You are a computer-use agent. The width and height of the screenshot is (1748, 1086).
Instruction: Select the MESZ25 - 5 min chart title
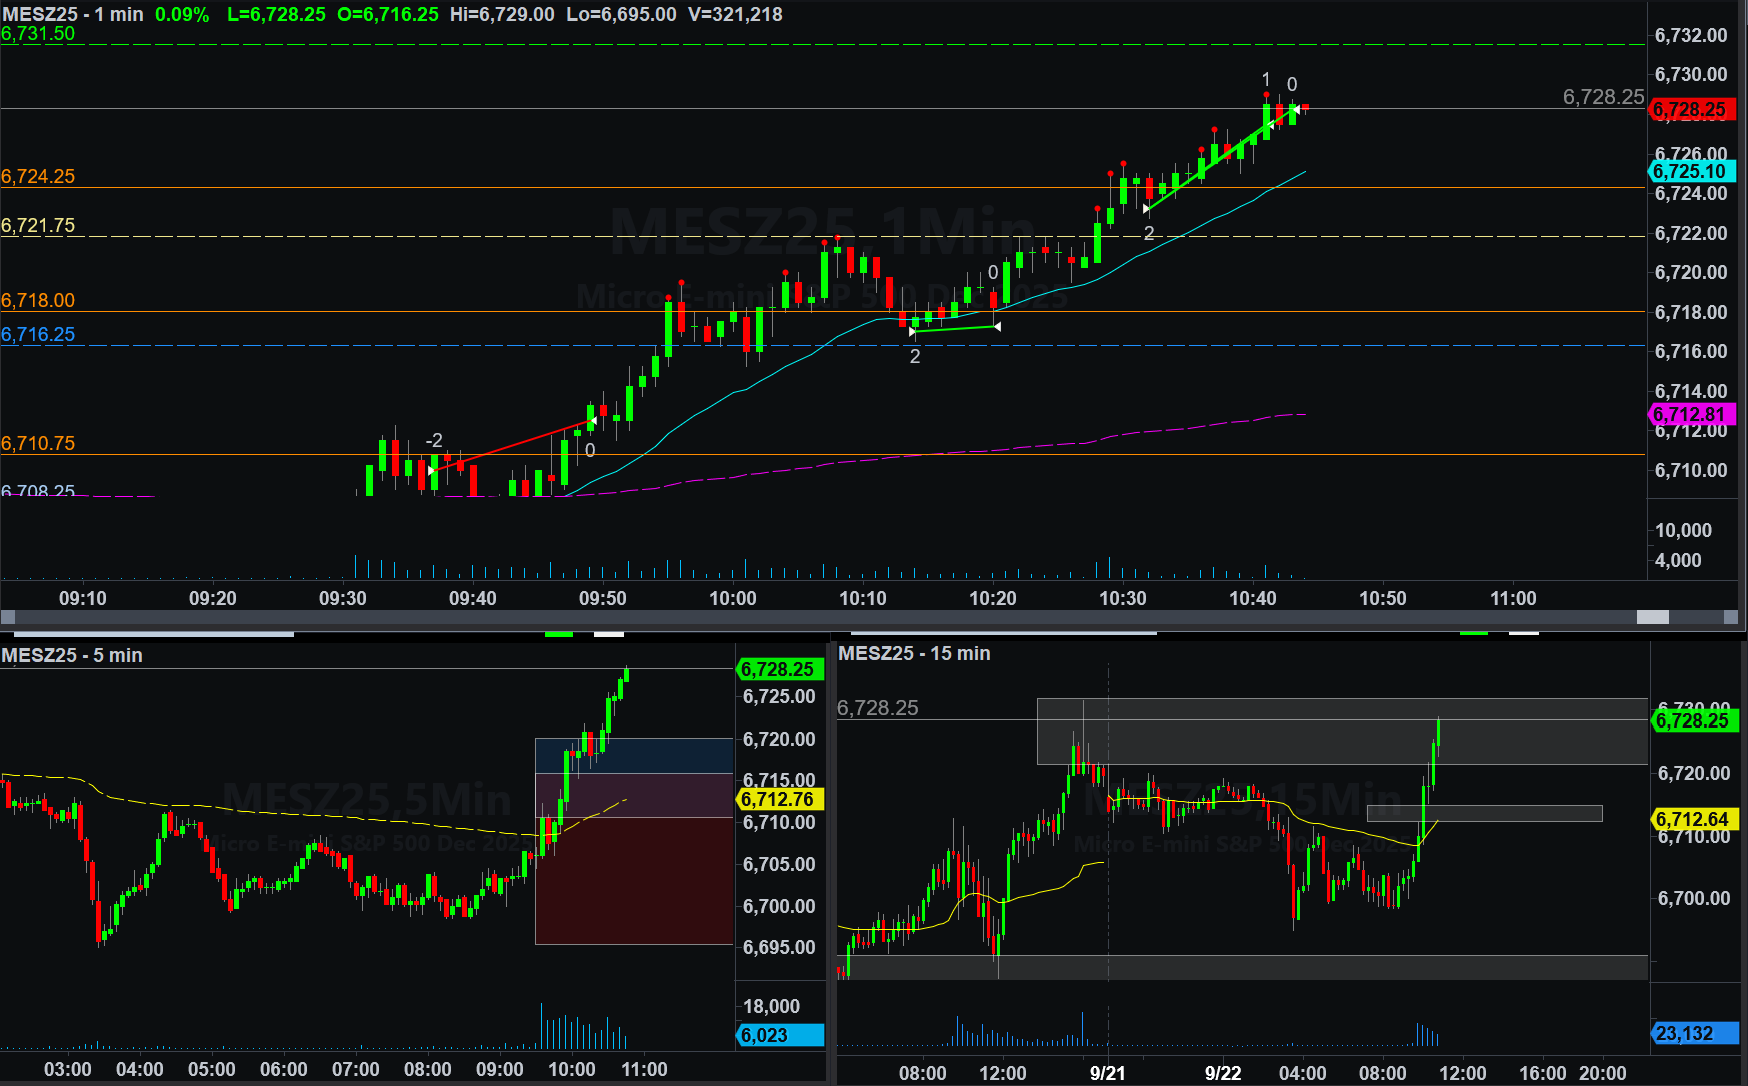[72, 655]
